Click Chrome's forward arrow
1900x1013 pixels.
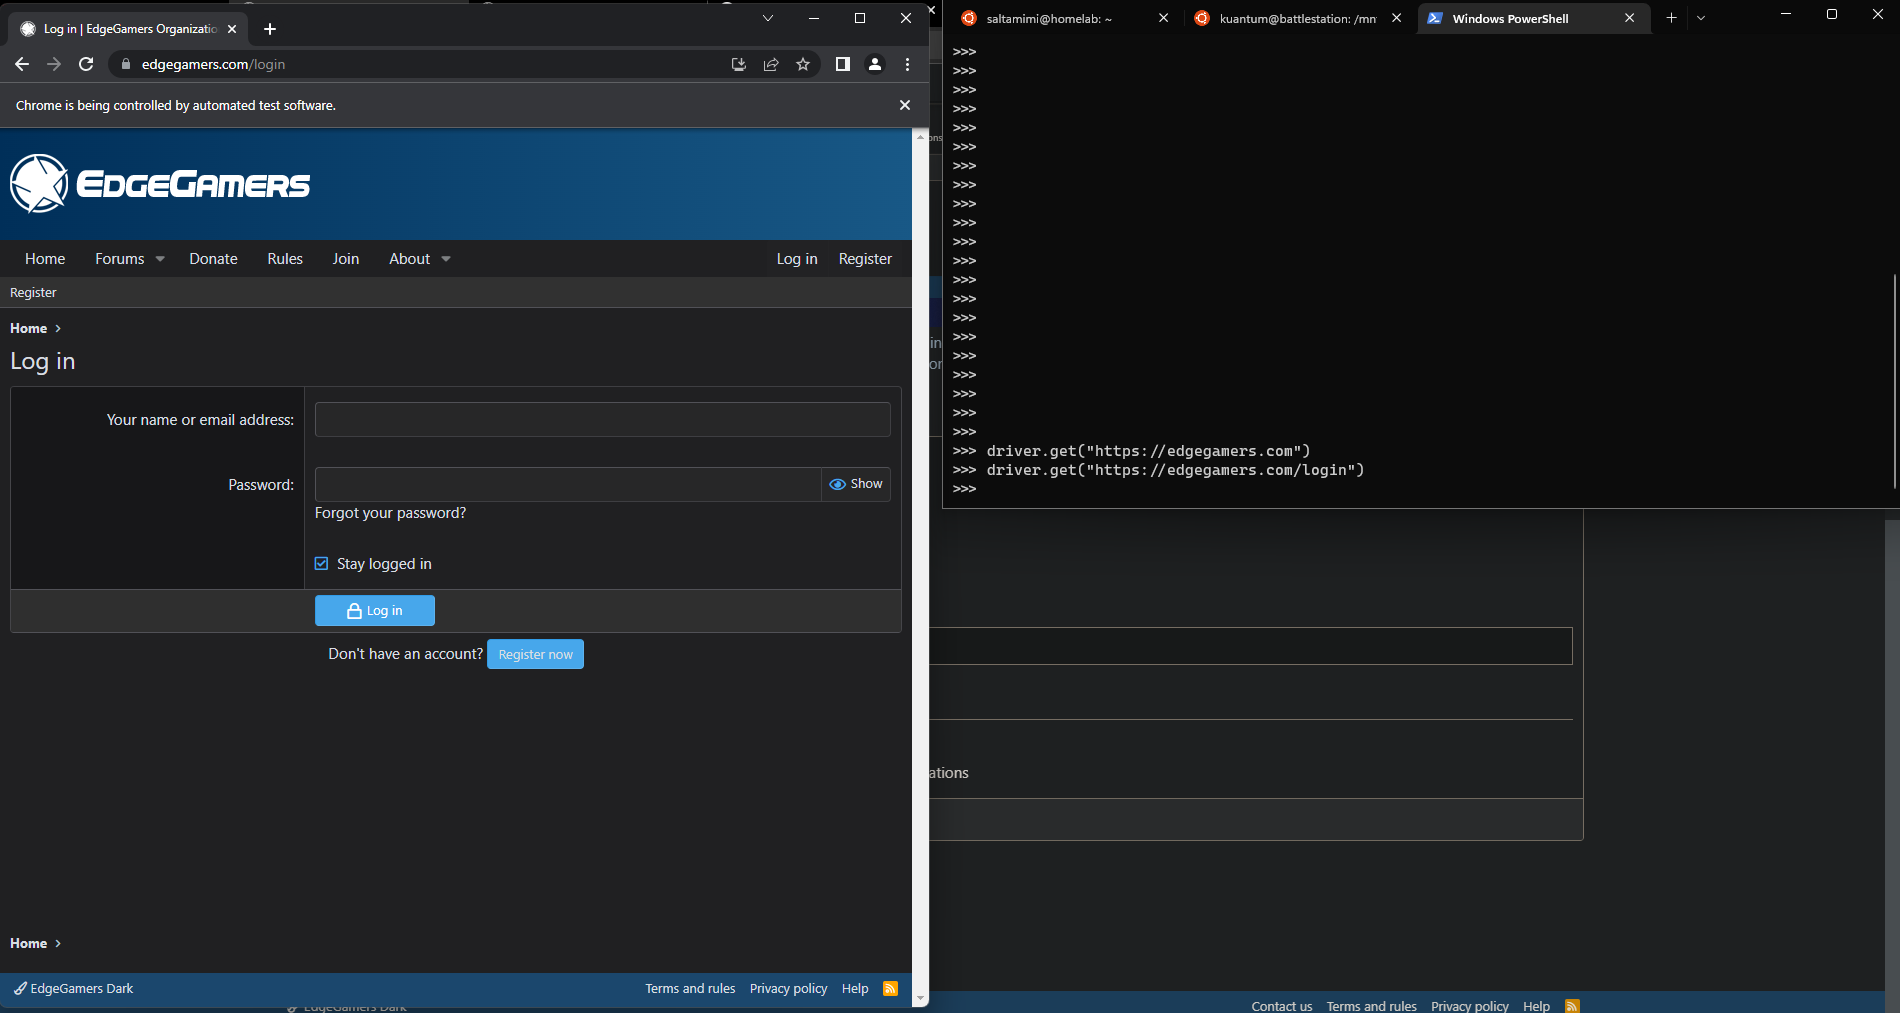pos(54,64)
